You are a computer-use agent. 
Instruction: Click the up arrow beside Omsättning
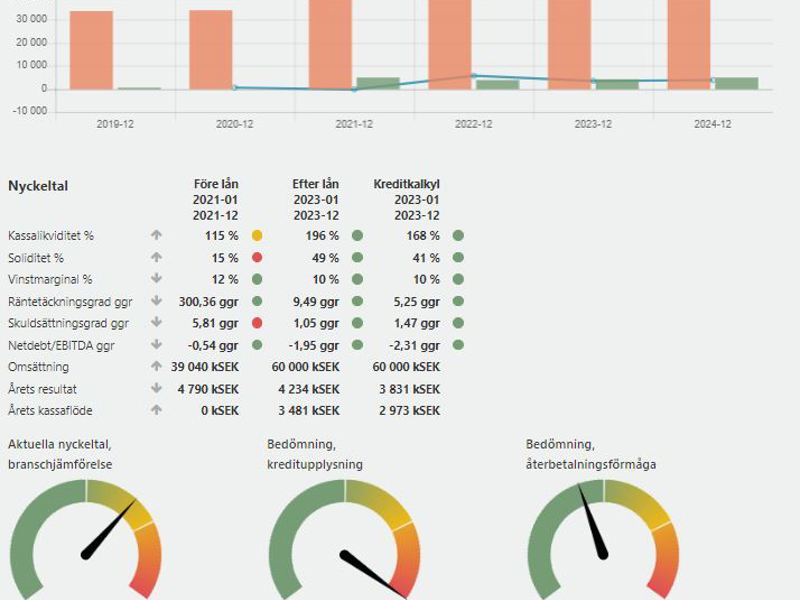(x=156, y=367)
